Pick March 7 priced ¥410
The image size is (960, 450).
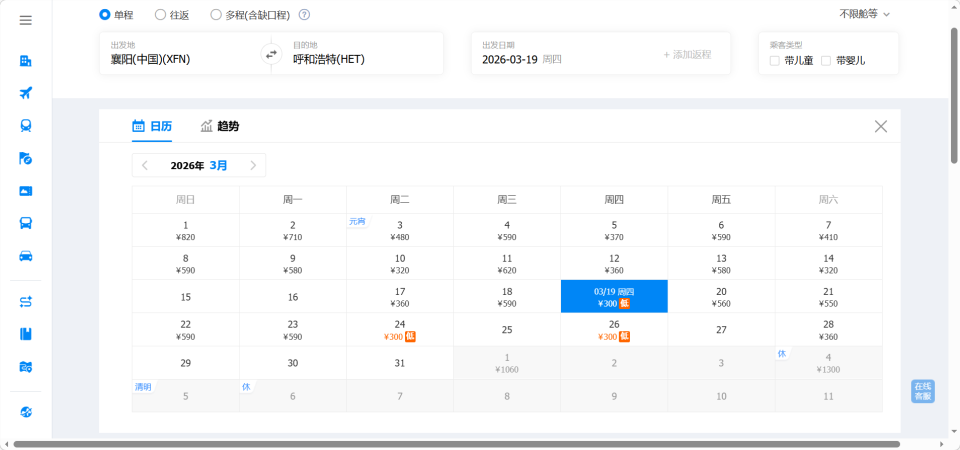pos(828,230)
